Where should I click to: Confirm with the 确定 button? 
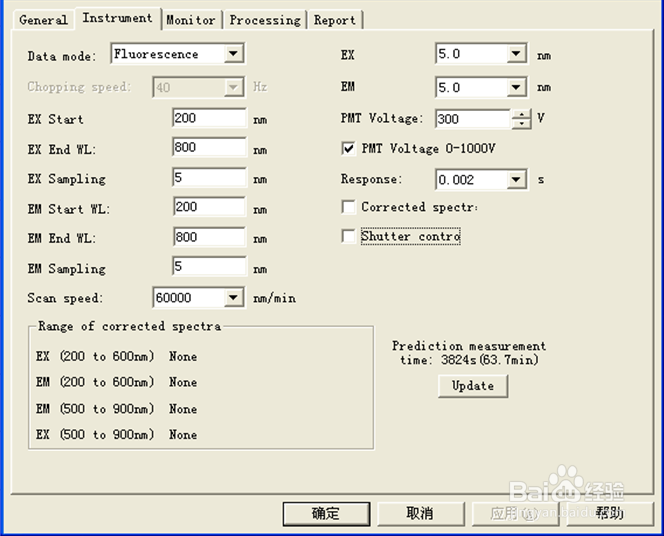pyautogui.click(x=326, y=514)
